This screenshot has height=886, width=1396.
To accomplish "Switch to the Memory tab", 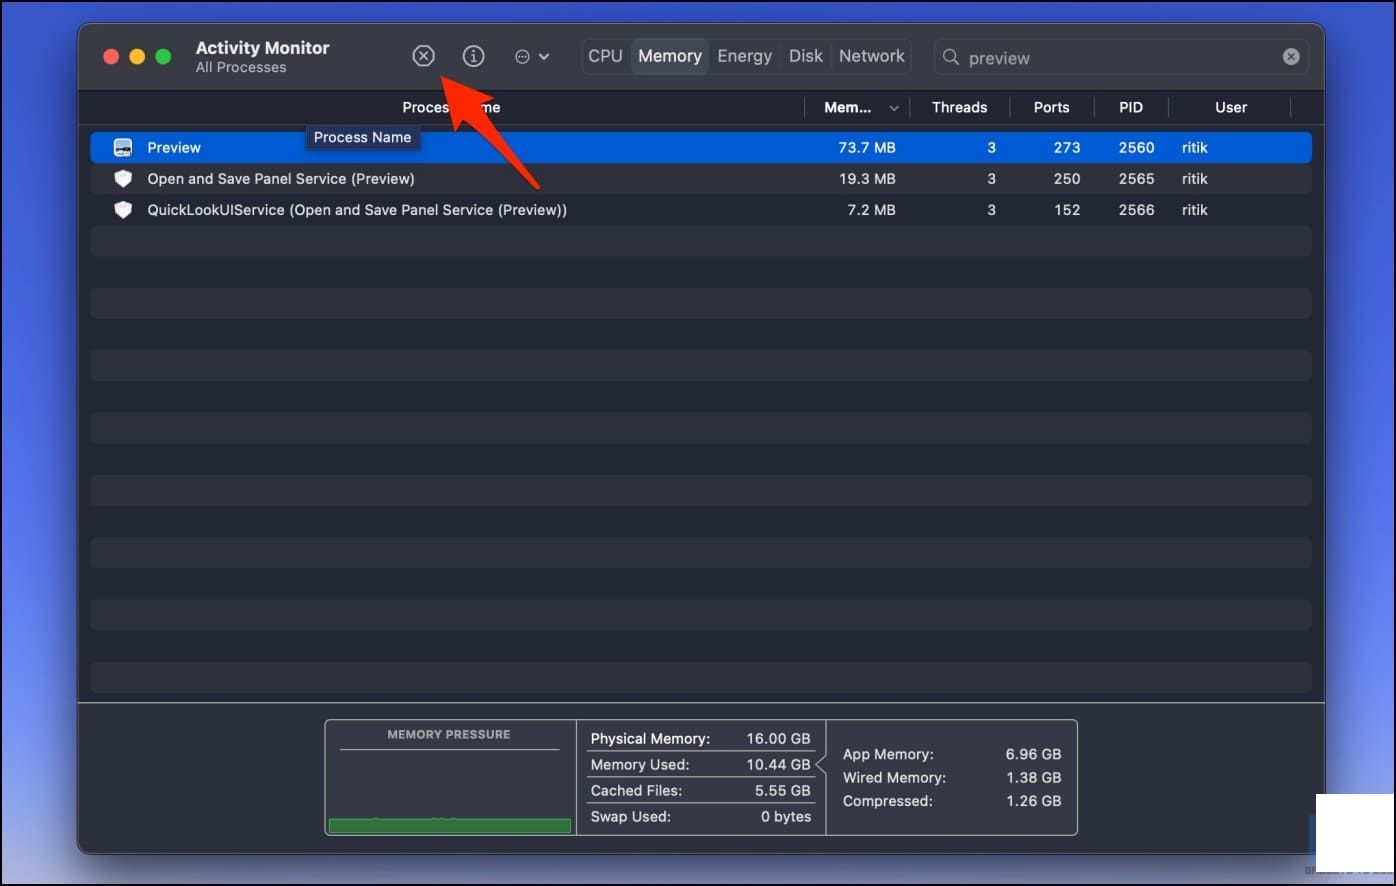I will coord(670,56).
